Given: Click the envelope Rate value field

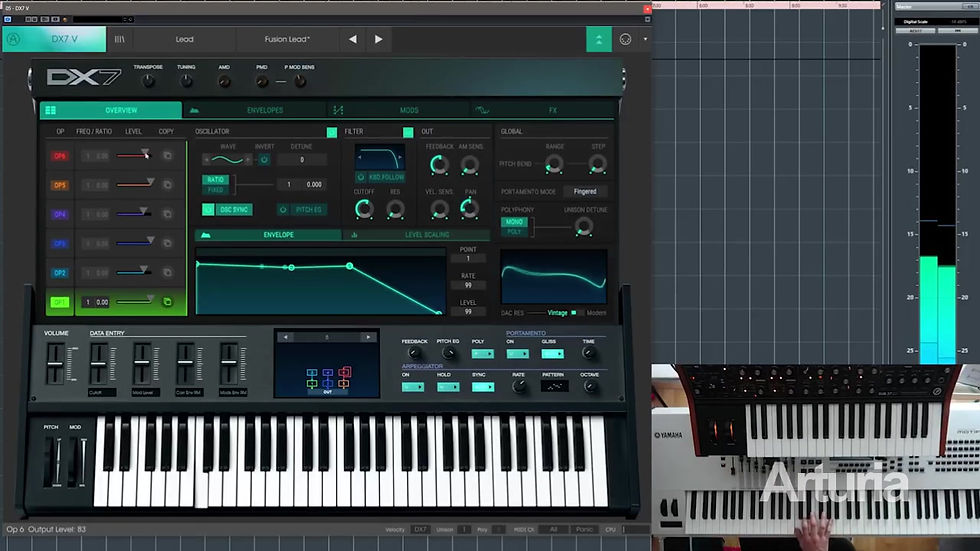Looking at the screenshot, I should (x=468, y=285).
